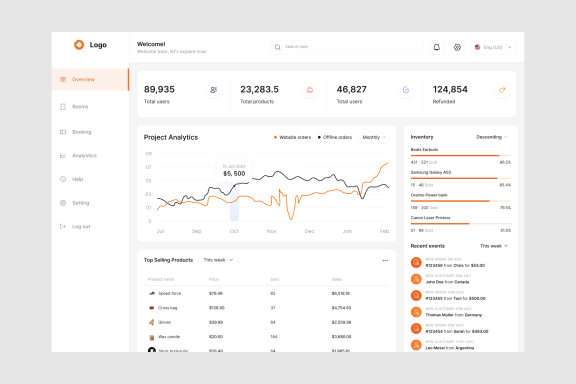Click order icon for #123454 event
This screenshot has height=384, width=576.
[x=416, y=329]
